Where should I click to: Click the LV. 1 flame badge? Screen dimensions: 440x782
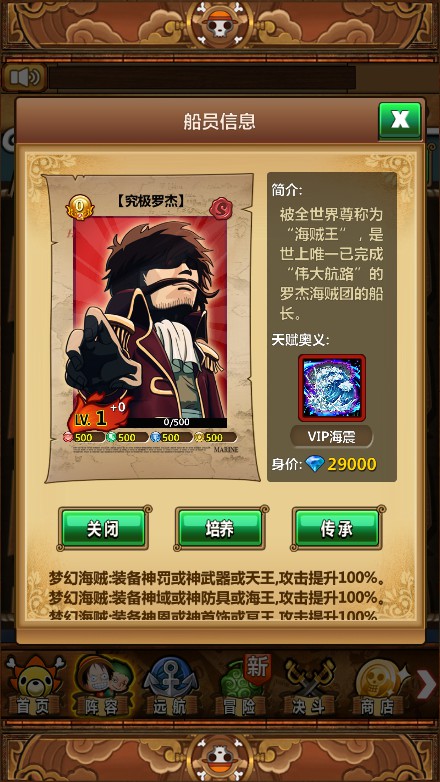95,417
